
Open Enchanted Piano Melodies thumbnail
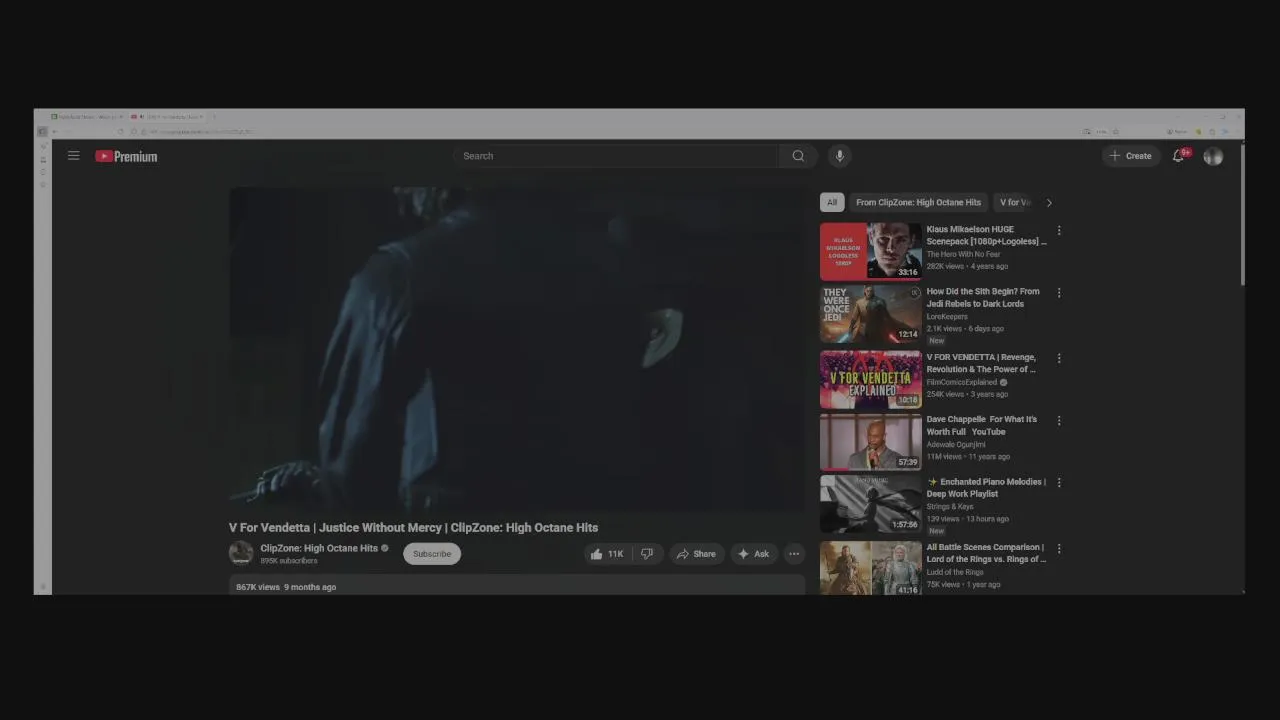[871, 504]
